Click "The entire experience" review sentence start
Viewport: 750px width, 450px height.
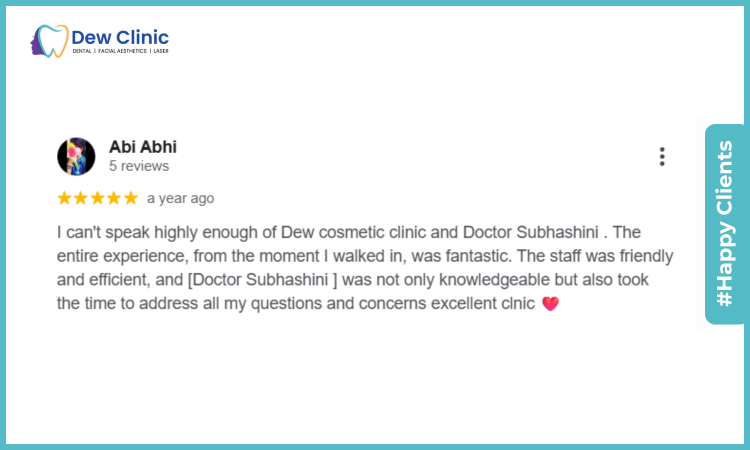pyautogui.click(x=620, y=231)
